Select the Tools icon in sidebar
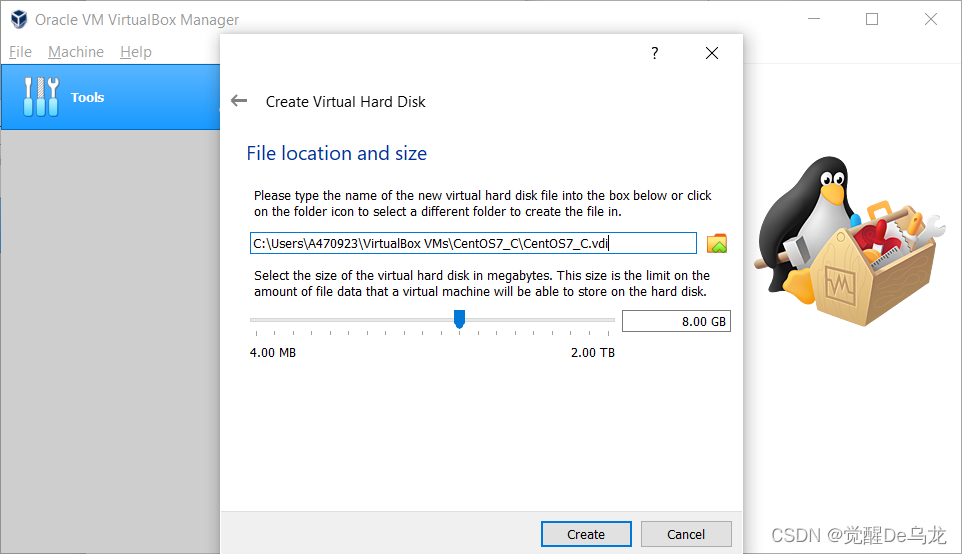This screenshot has height=554, width=962. pyautogui.click(x=41, y=97)
